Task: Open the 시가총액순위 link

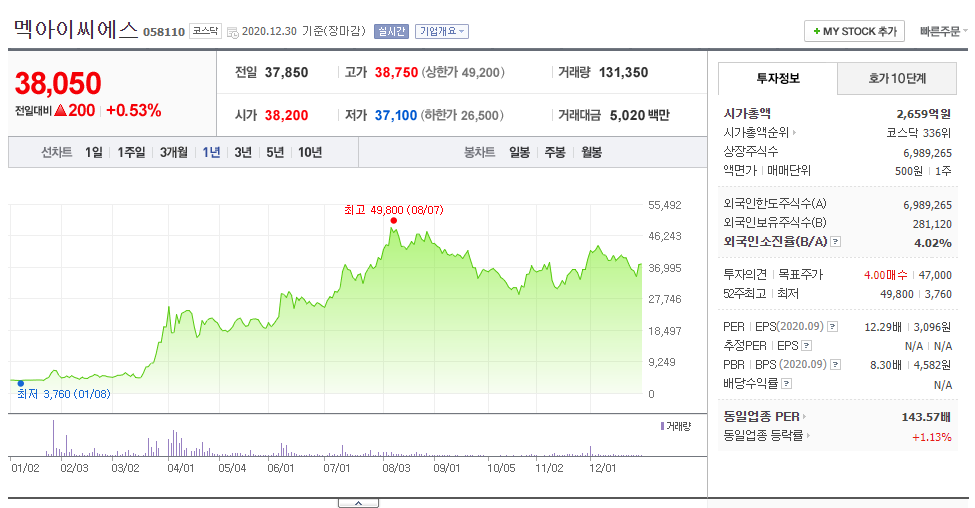Action: click(759, 132)
